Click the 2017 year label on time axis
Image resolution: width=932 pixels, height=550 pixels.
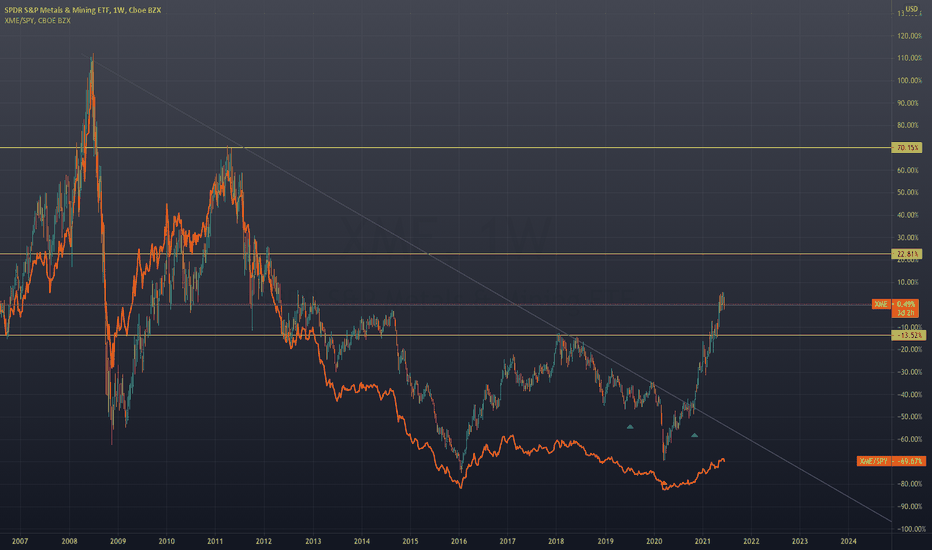(508, 541)
